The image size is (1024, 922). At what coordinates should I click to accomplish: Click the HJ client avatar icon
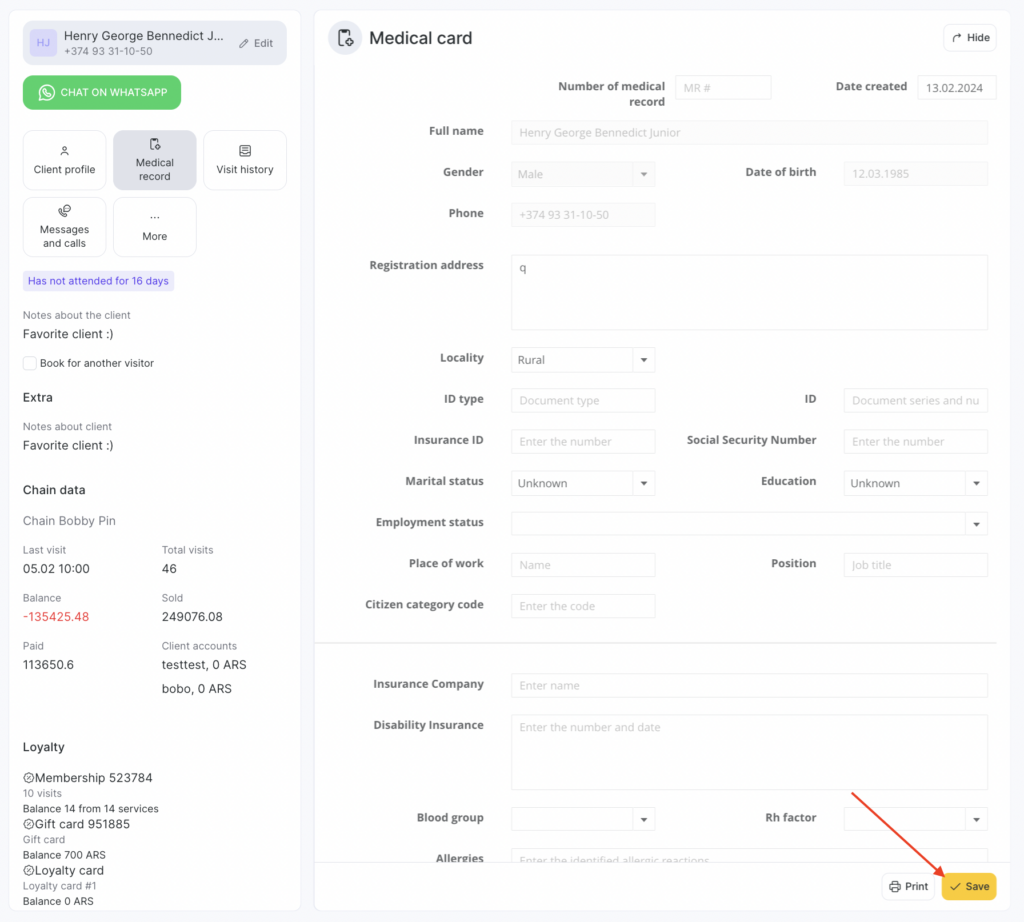(x=44, y=43)
